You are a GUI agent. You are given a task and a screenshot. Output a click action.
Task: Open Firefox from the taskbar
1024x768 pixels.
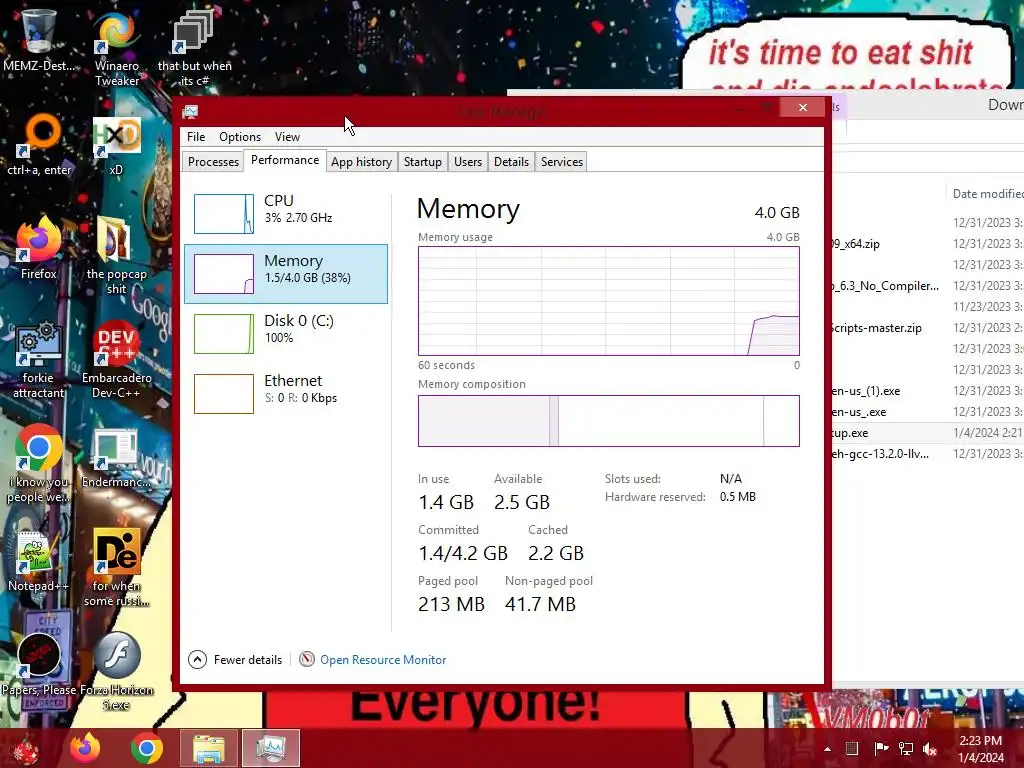pos(86,748)
